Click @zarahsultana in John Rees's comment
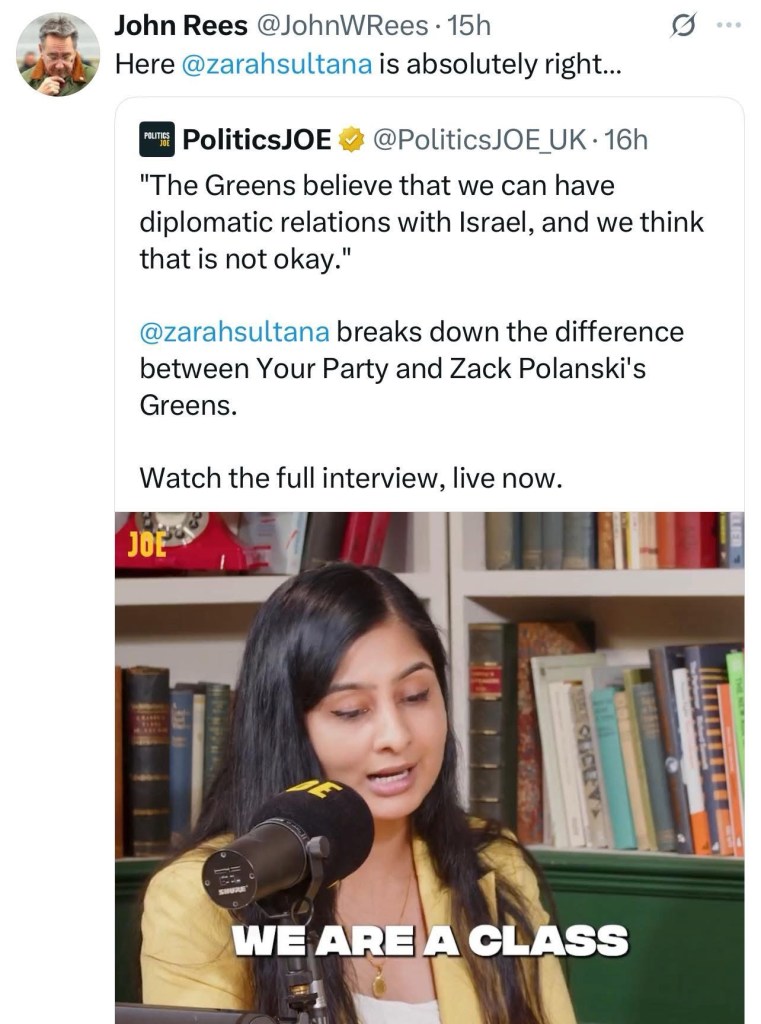The width and height of the screenshot is (761, 1024). [x=276, y=63]
